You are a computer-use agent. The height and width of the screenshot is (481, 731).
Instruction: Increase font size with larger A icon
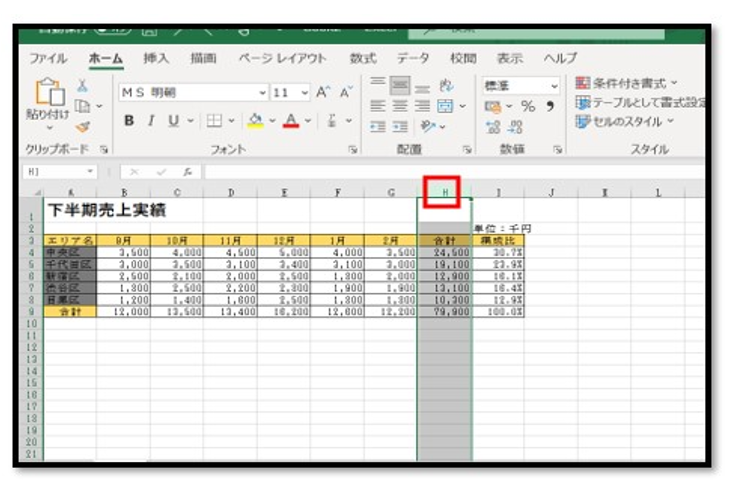click(x=323, y=92)
